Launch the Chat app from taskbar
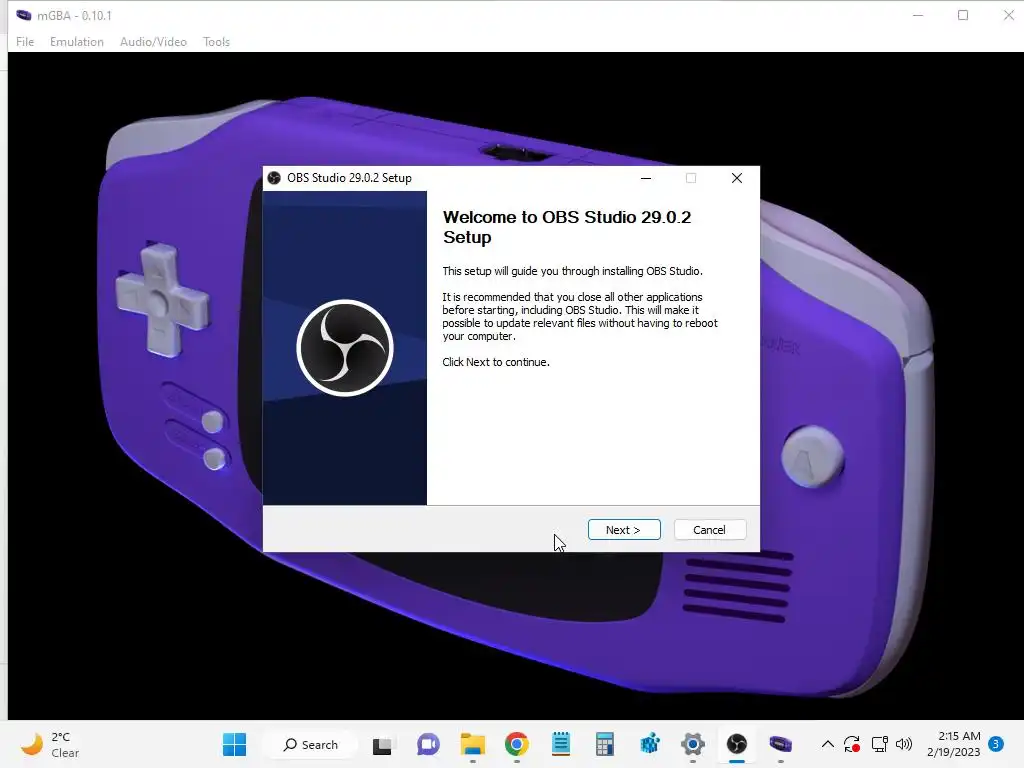This screenshot has width=1024, height=768. click(428, 744)
